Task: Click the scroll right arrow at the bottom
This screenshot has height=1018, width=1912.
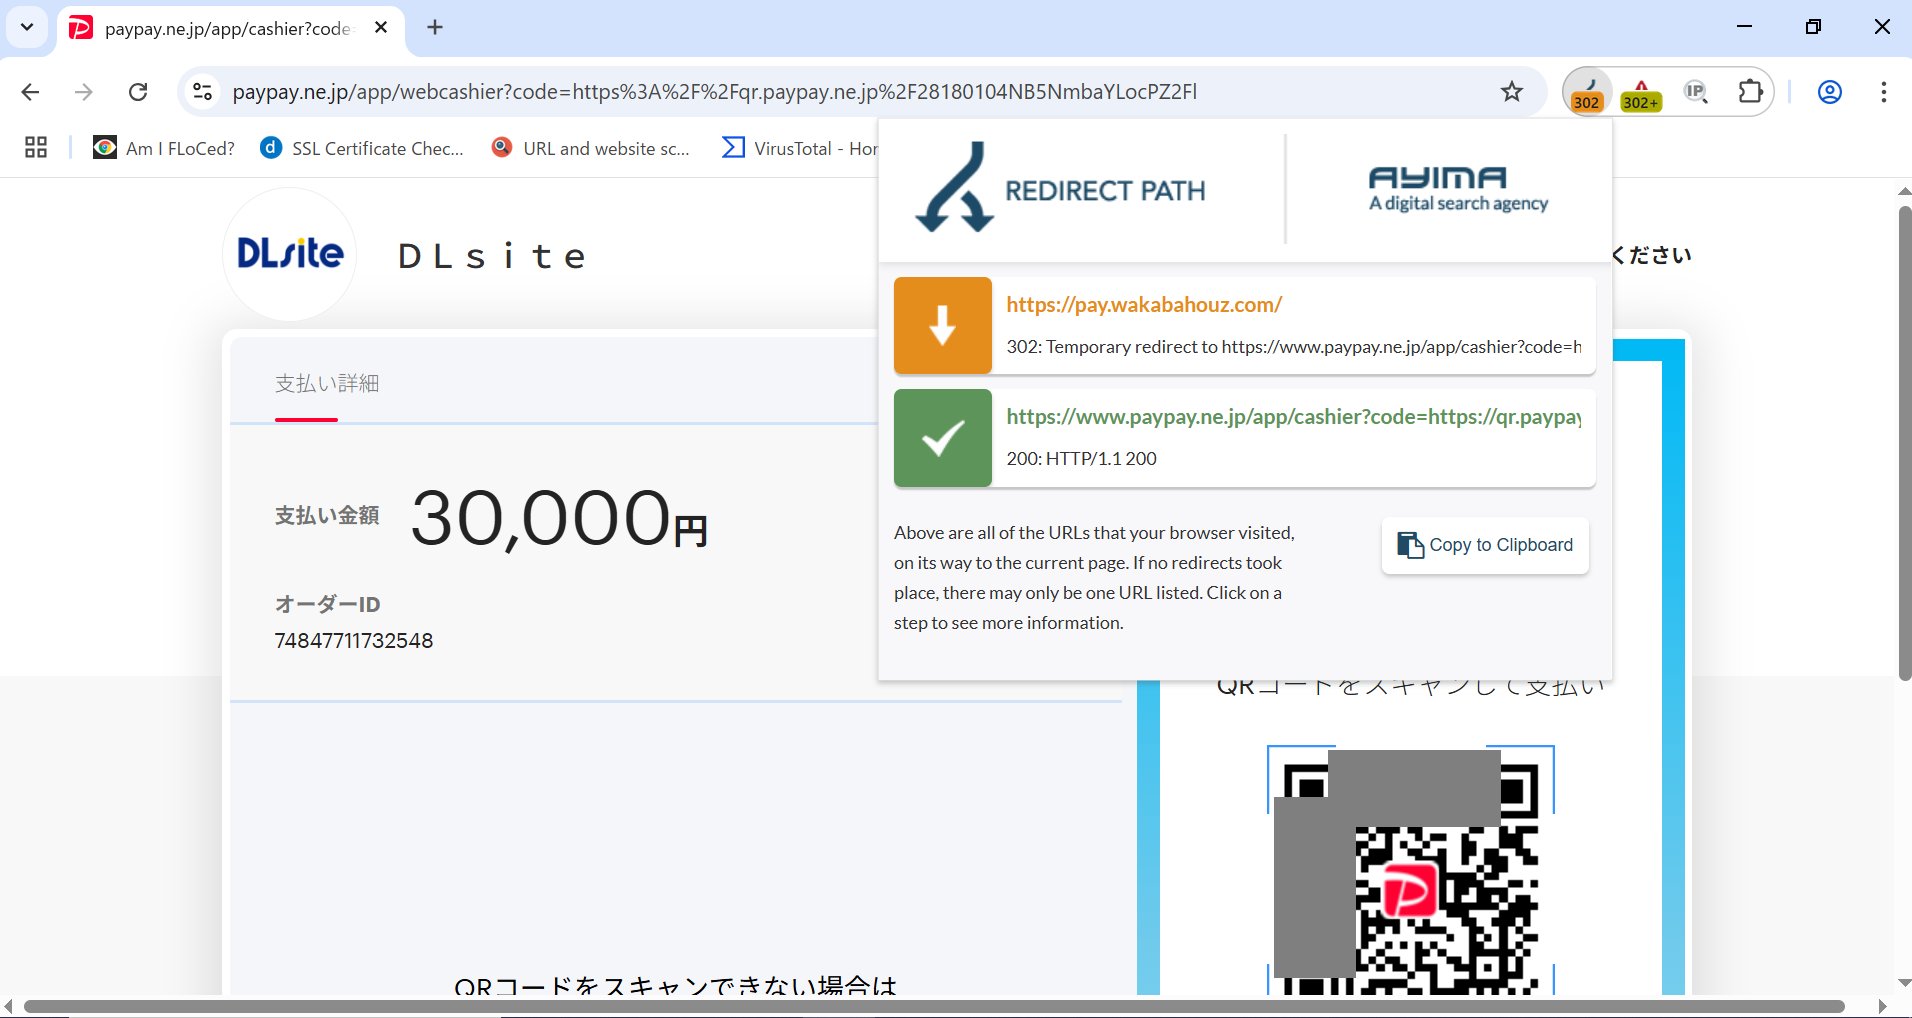Action: 1882,1006
